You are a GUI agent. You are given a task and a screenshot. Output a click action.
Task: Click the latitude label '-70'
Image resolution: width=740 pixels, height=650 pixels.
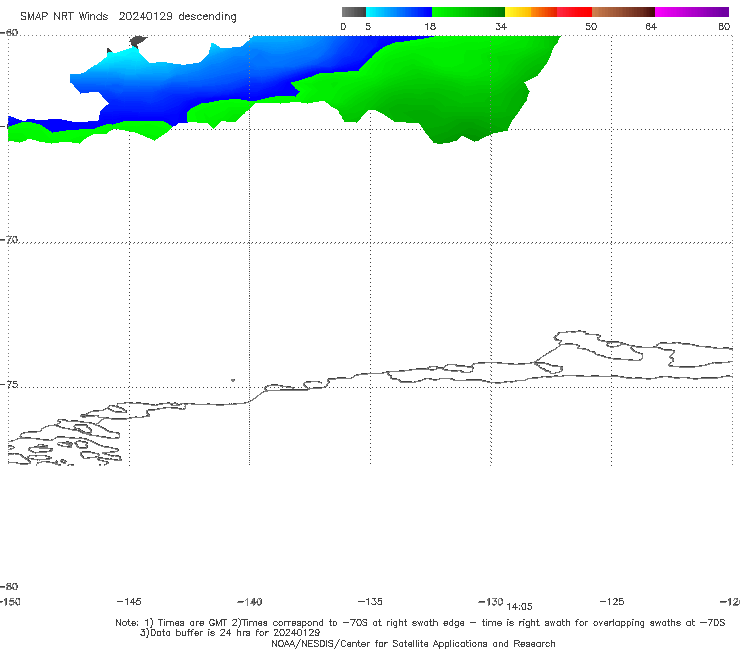8,240
